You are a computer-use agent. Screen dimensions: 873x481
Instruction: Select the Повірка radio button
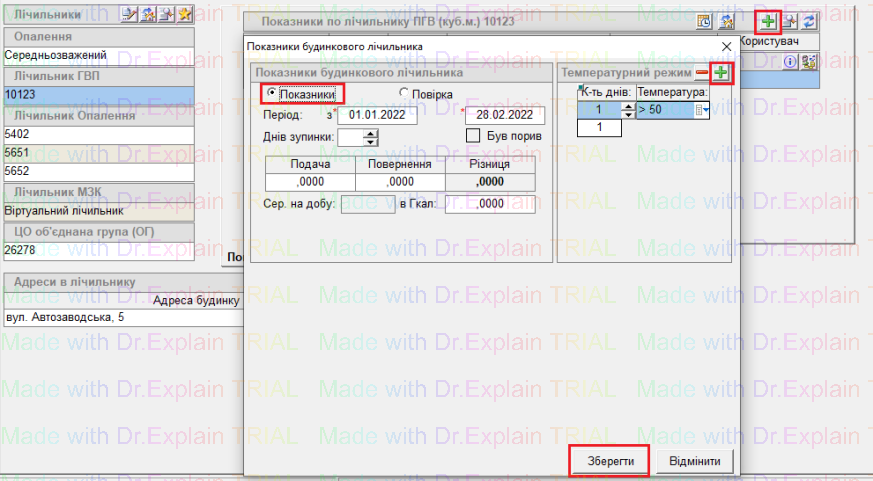(404, 94)
